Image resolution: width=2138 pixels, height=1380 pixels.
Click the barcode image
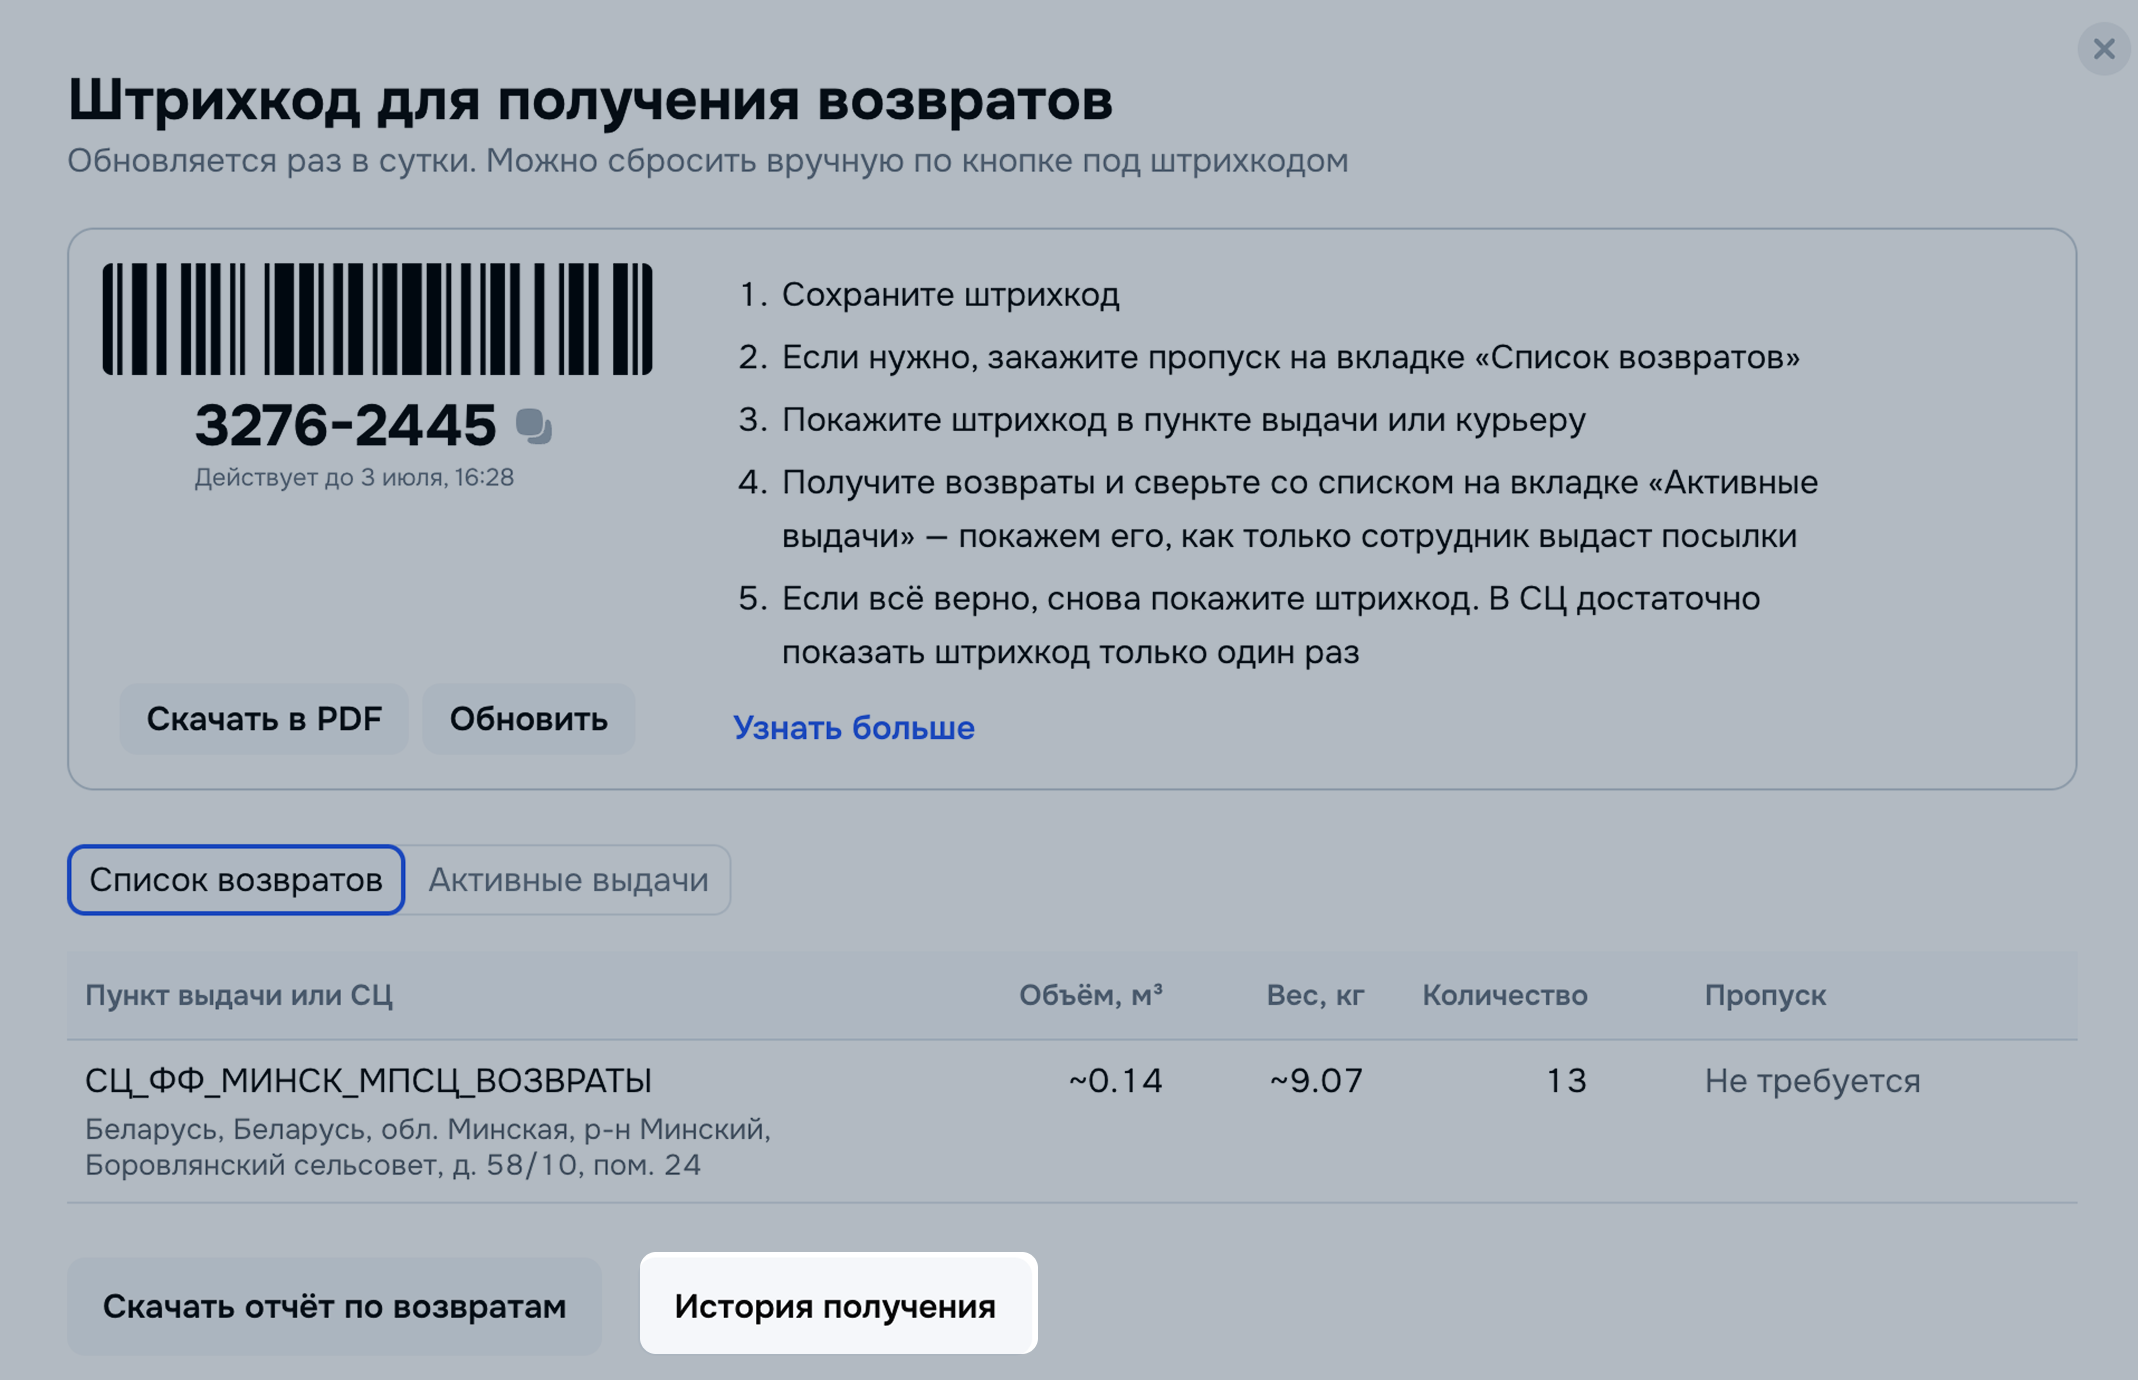click(377, 319)
